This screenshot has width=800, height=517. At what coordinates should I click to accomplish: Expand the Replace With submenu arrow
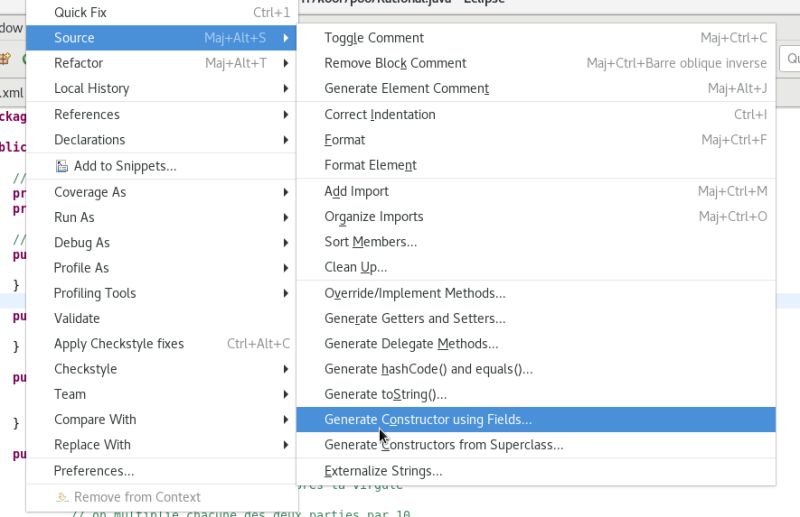(x=286, y=445)
